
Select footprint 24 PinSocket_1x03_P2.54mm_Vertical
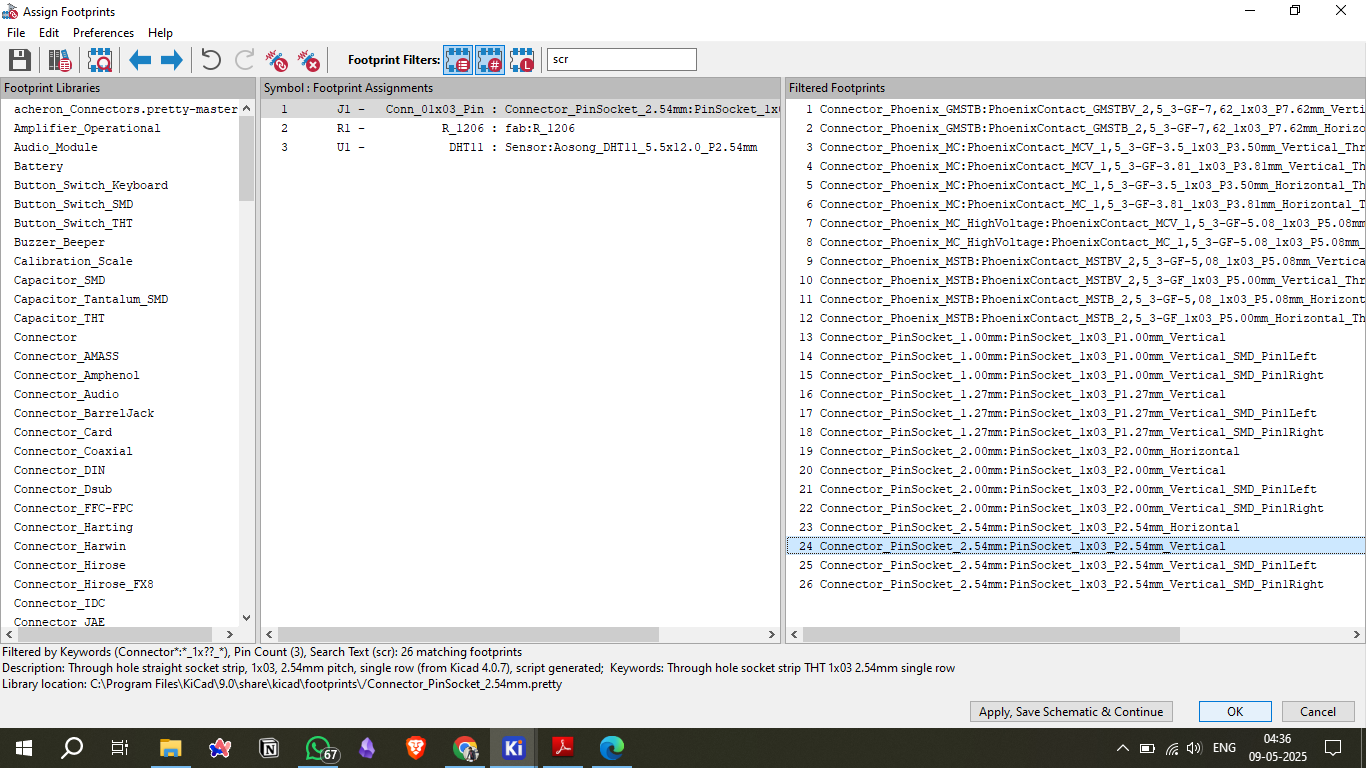click(x=1075, y=546)
